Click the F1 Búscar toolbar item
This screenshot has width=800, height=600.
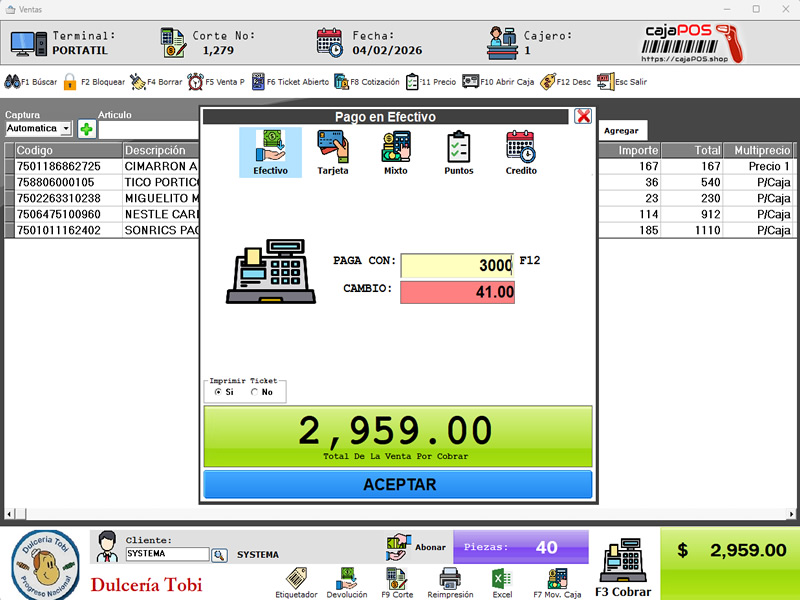pyautogui.click(x=31, y=82)
